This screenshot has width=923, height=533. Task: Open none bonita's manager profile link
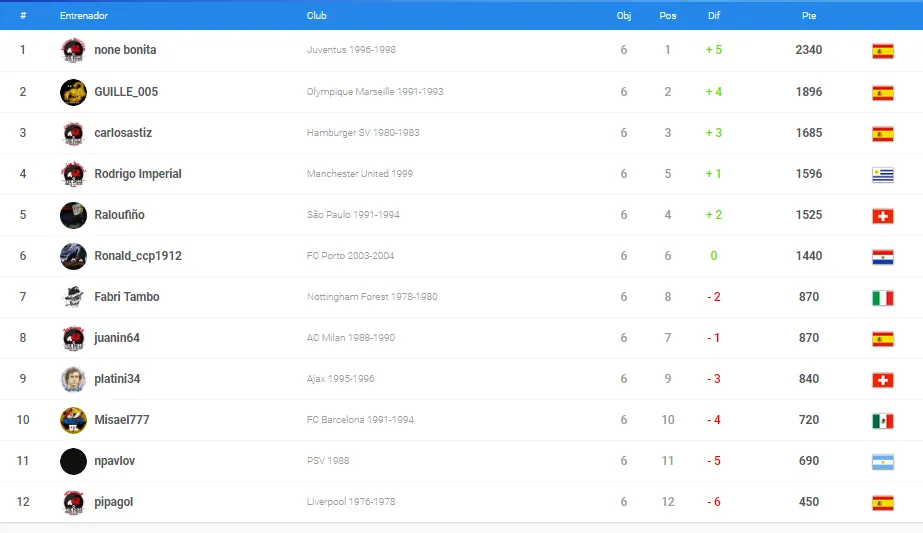(125, 50)
